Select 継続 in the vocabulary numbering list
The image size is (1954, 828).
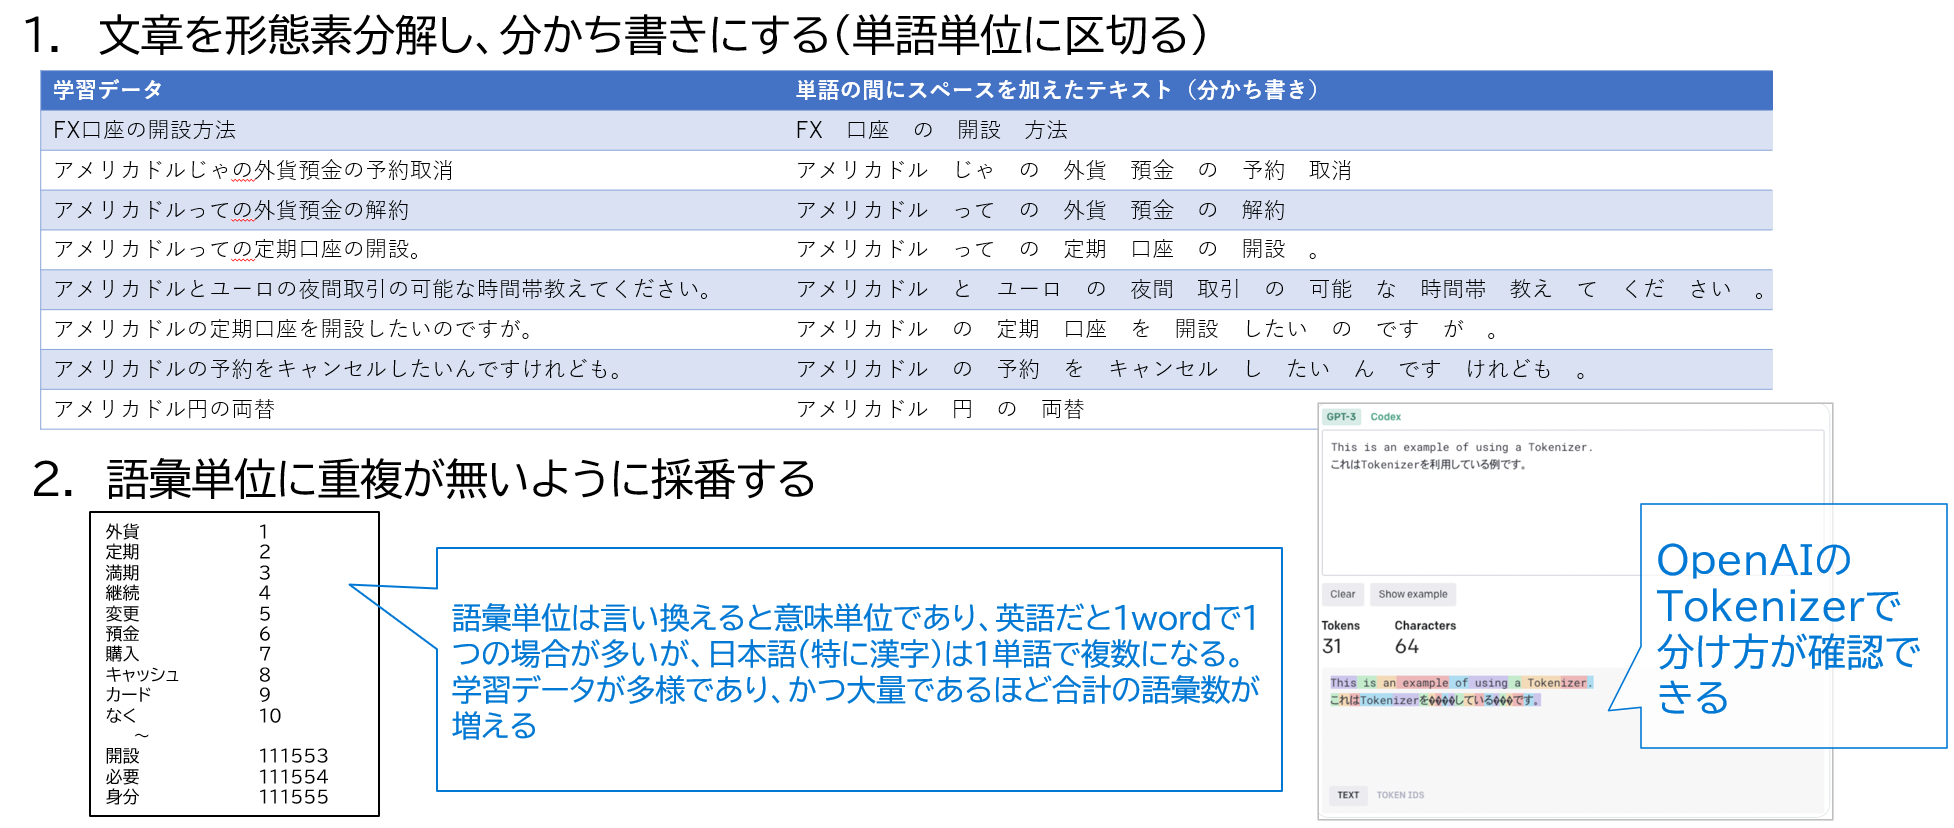point(123,593)
